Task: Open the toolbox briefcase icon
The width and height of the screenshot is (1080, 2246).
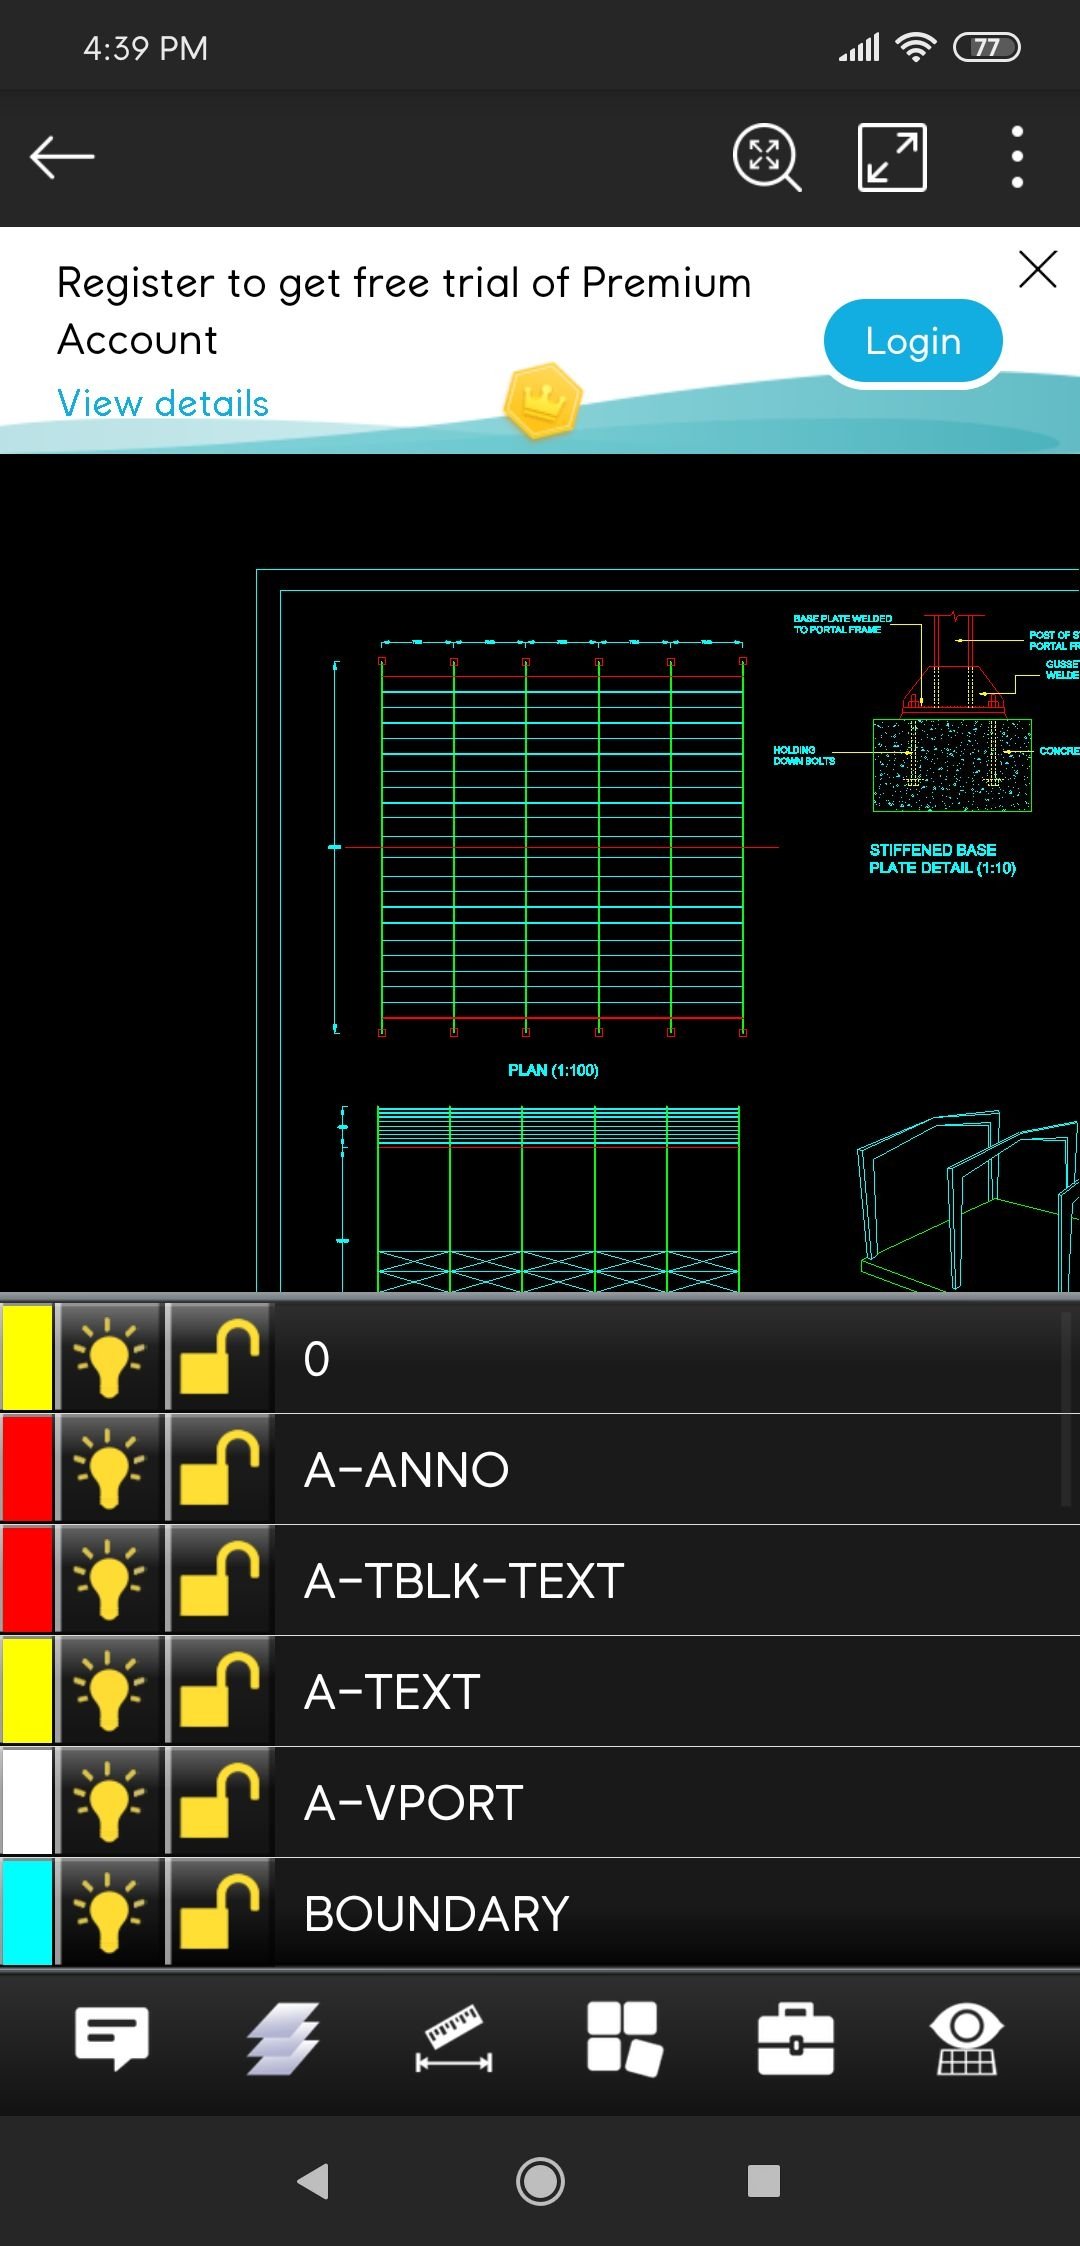Action: 796,2038
